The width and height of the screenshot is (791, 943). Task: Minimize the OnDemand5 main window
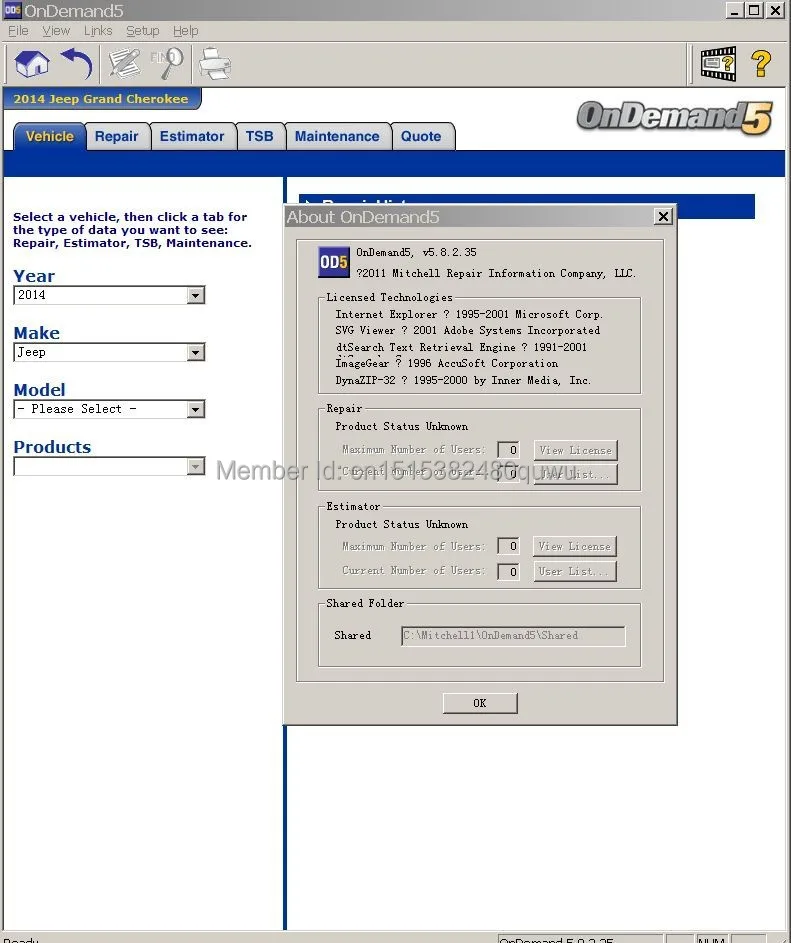click(734, 10)
